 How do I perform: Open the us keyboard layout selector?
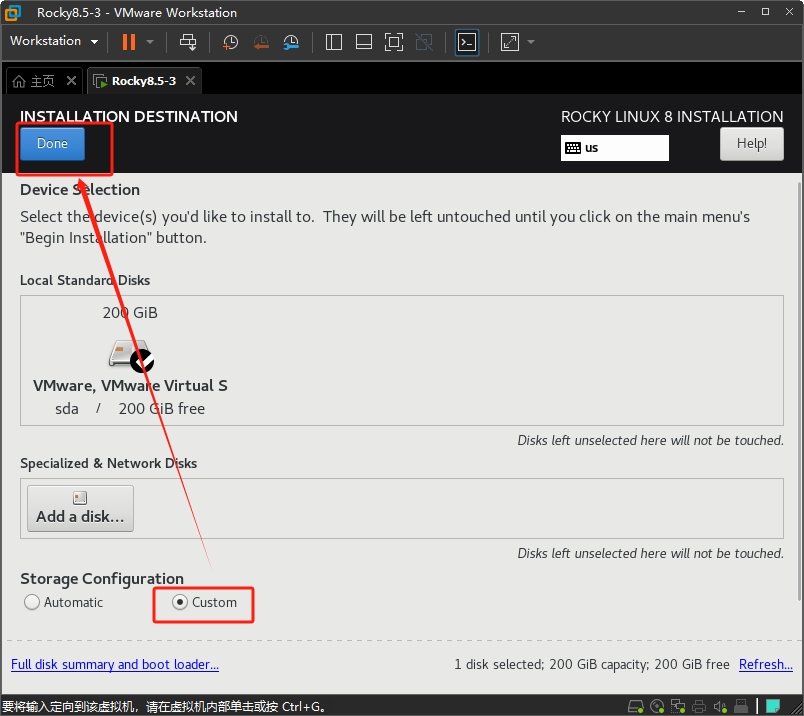coord(614,148)
